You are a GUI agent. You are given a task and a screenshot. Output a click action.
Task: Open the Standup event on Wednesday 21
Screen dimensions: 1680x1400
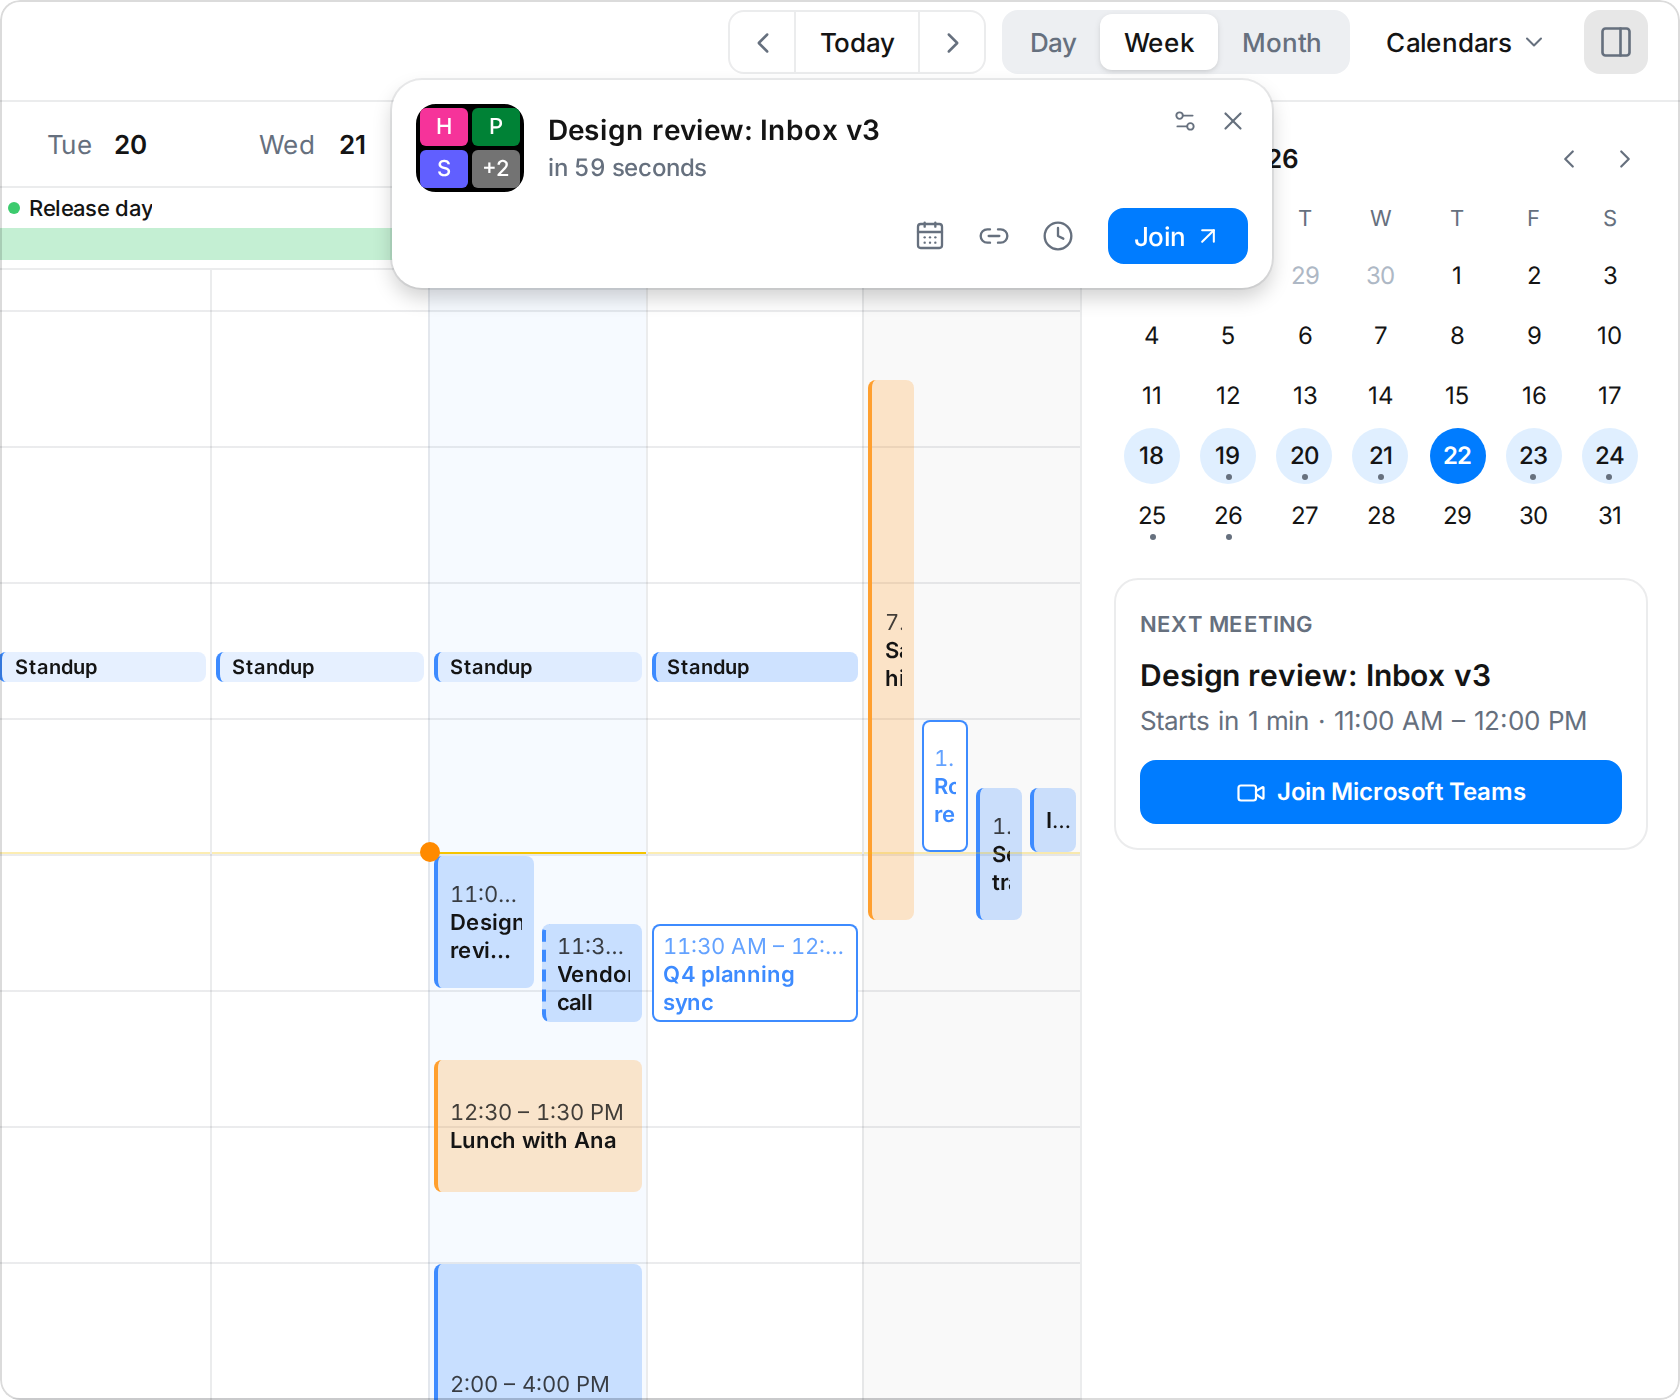coord(320,667)
